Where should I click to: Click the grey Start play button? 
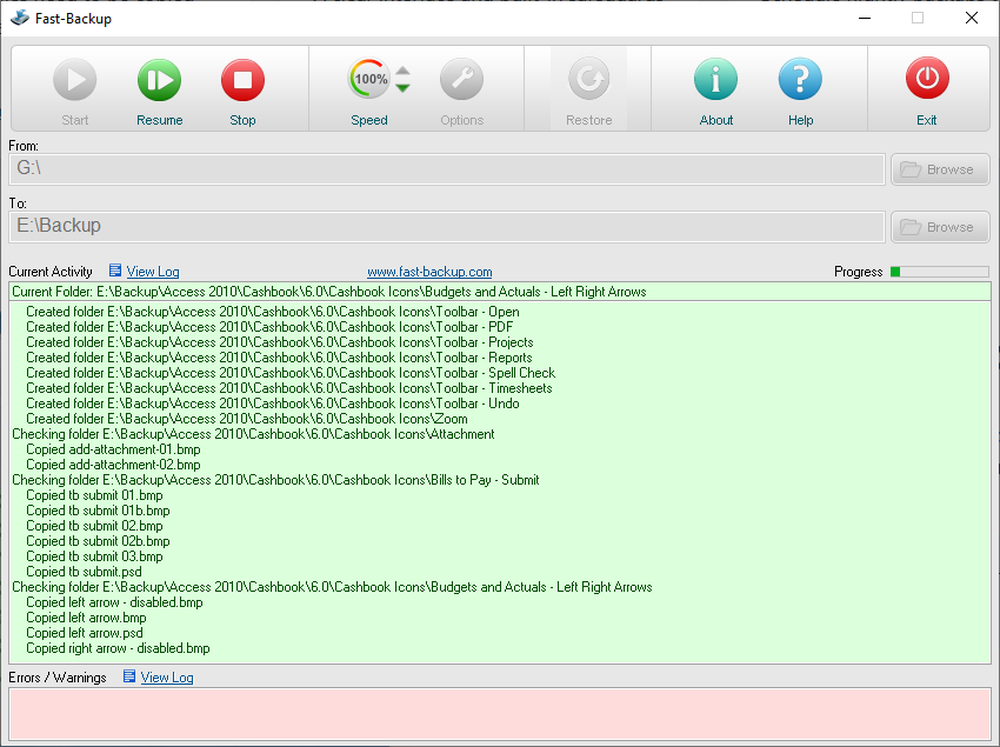[75, 80]
